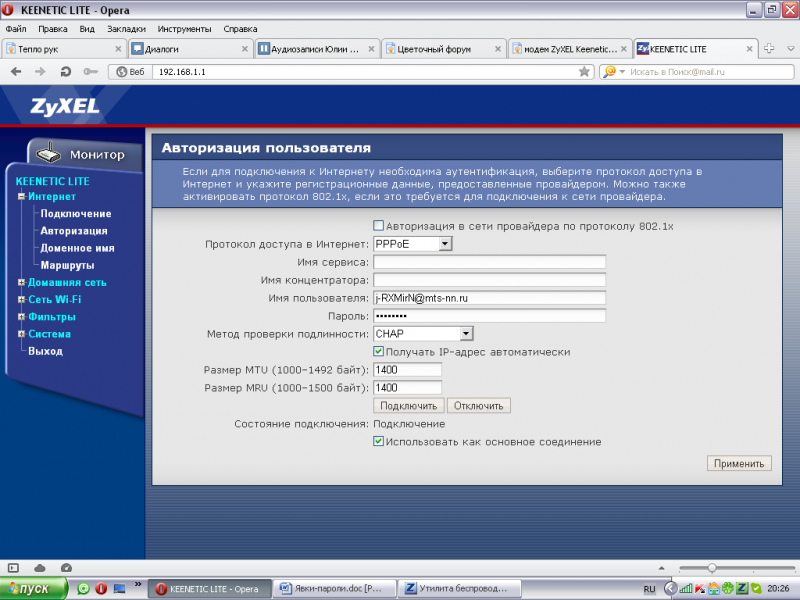
Task: Click the Opera Link cloud icon
Action: [x=40, y=568]
